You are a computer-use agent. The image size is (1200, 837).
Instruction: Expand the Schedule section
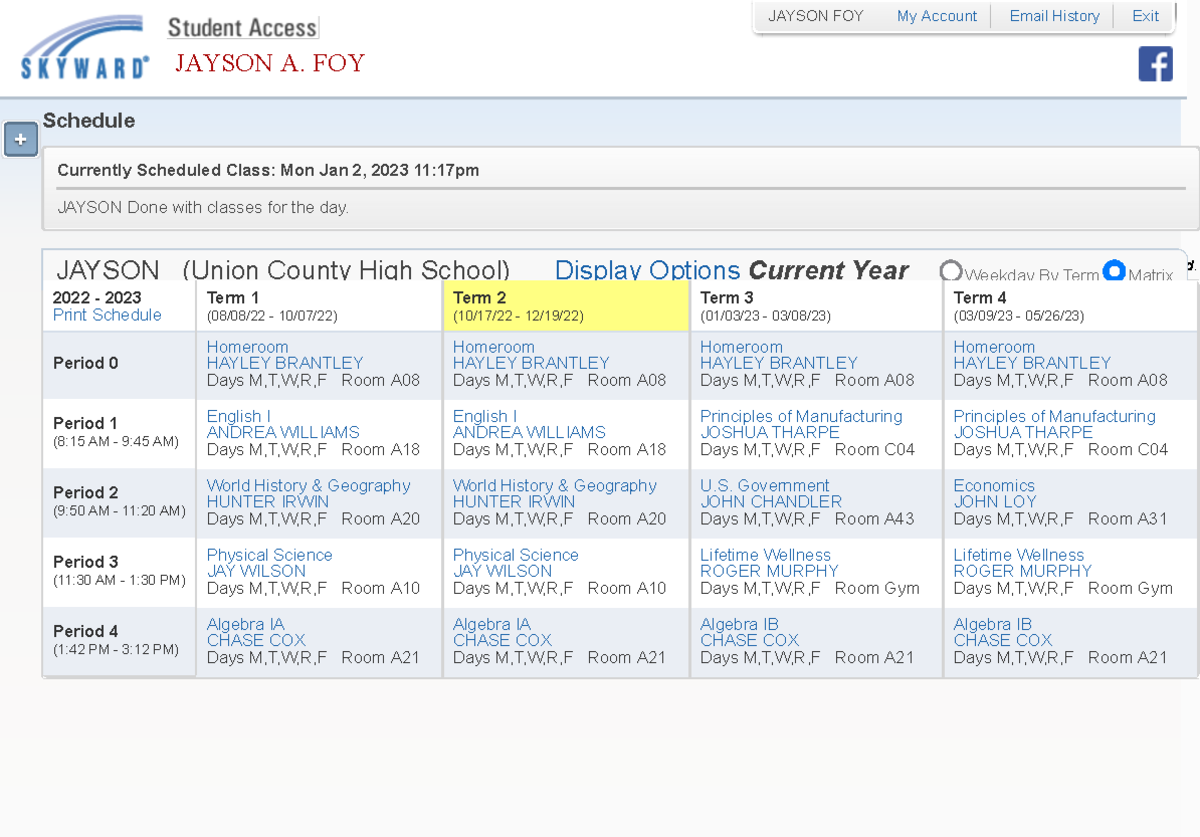[89, 121]
